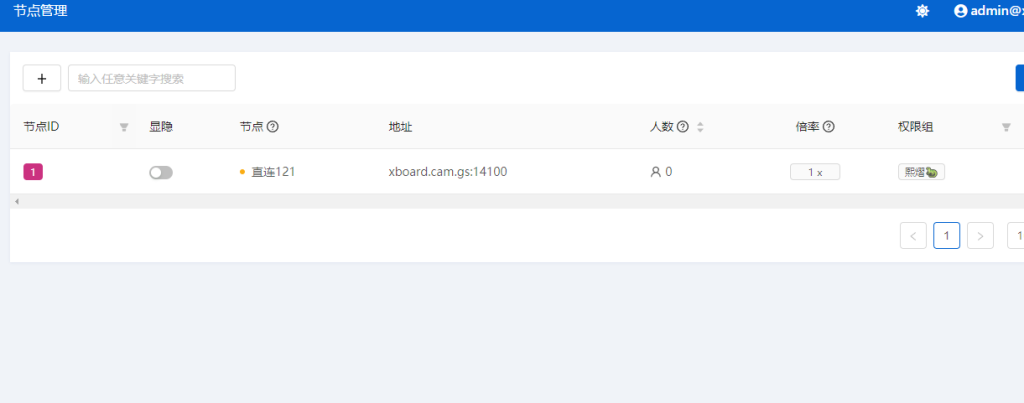
Task: Click the node name 直连121
Action: [x=273, y=172]
